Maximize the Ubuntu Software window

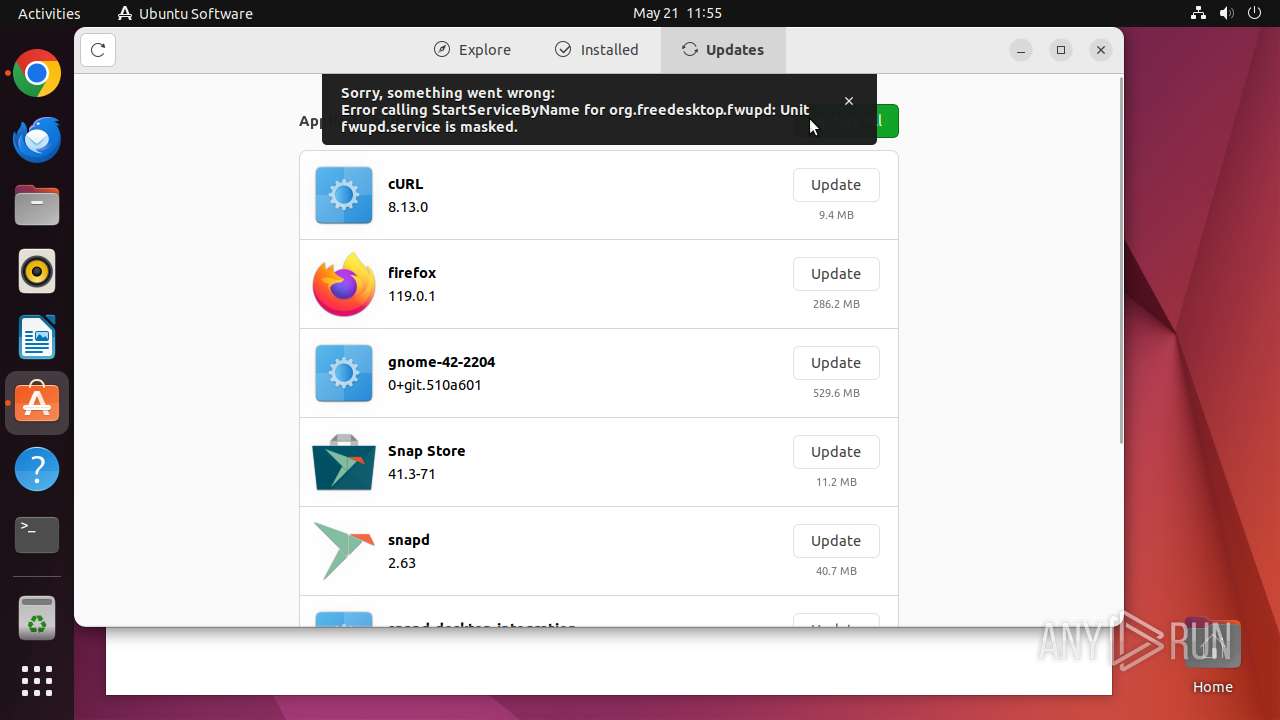tap(1061, 50)
